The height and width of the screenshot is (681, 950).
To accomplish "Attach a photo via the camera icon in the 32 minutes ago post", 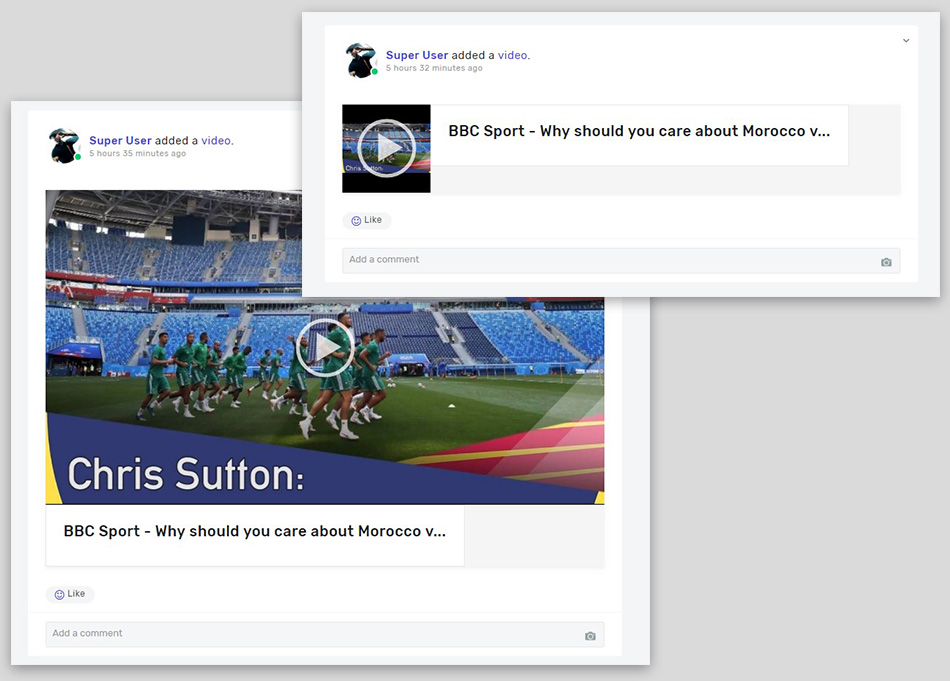I will [x=886, y=262].
